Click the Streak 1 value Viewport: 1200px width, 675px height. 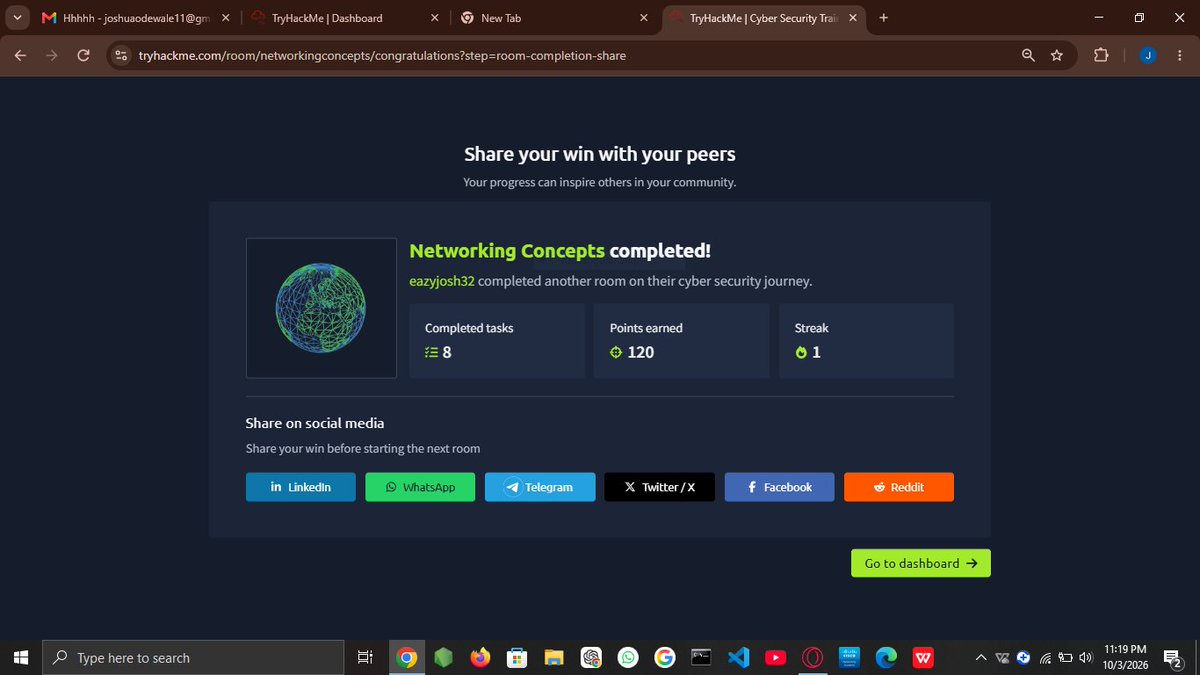pyautogui.click(x=816, y=352)
